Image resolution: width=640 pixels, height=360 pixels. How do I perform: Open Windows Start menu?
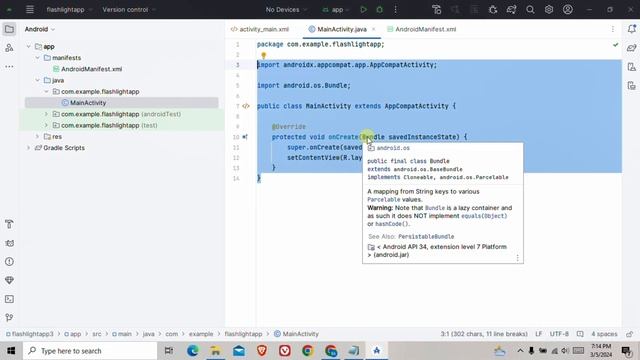[x=11, y=351]
